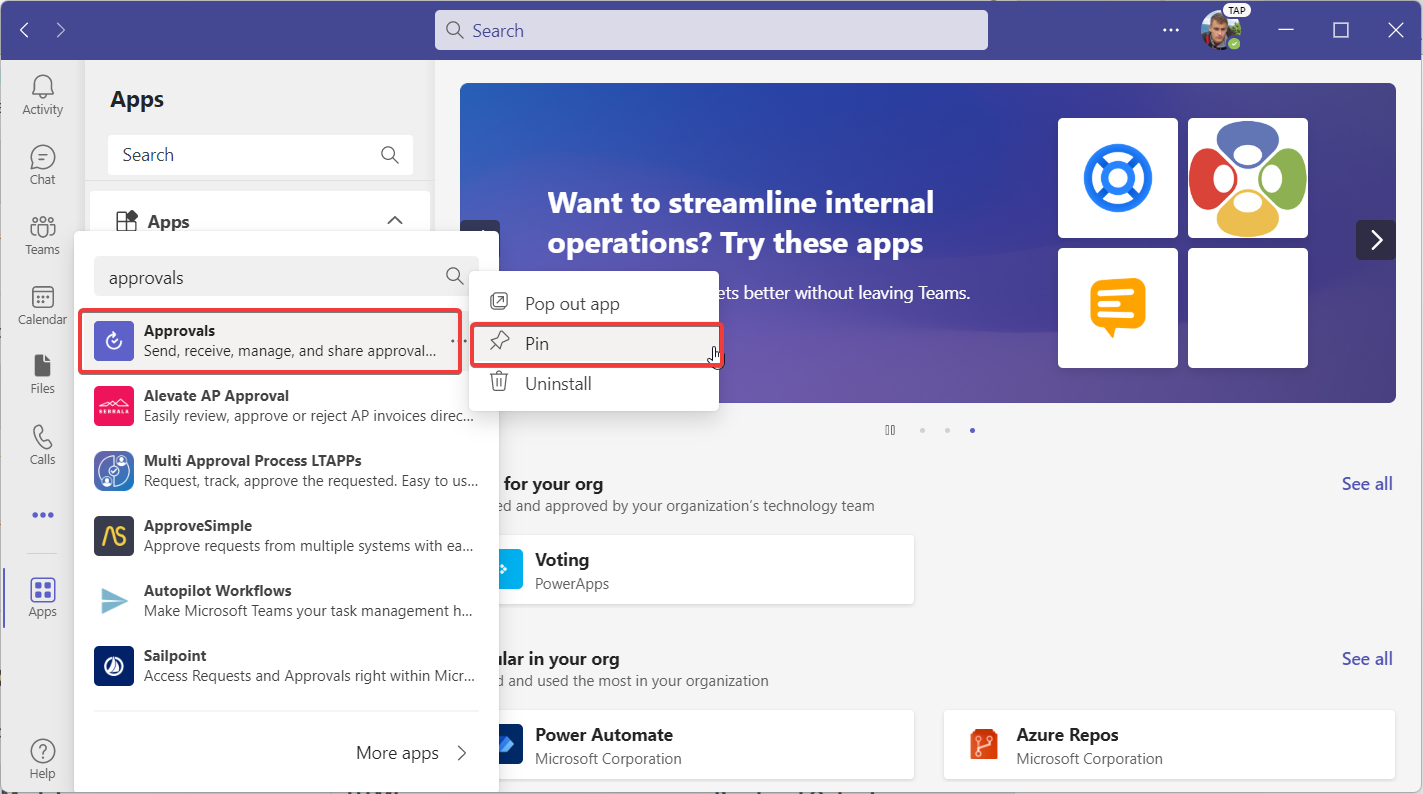
Task: Open More apps chevron link
Action: point(412,753)
